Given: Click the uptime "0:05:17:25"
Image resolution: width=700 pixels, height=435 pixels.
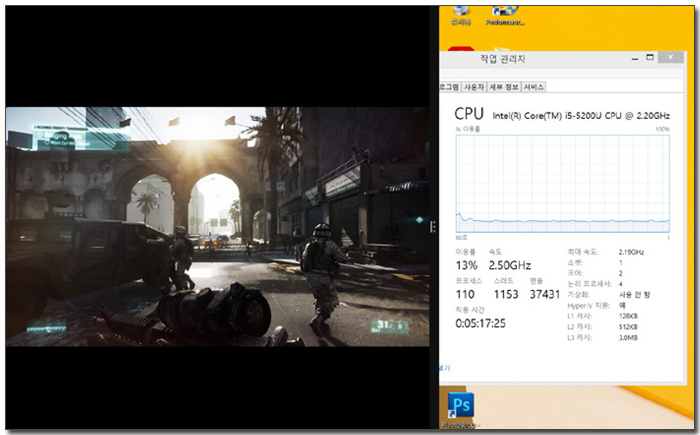Looking at the screenshot, I should click(x=480, y=323).
